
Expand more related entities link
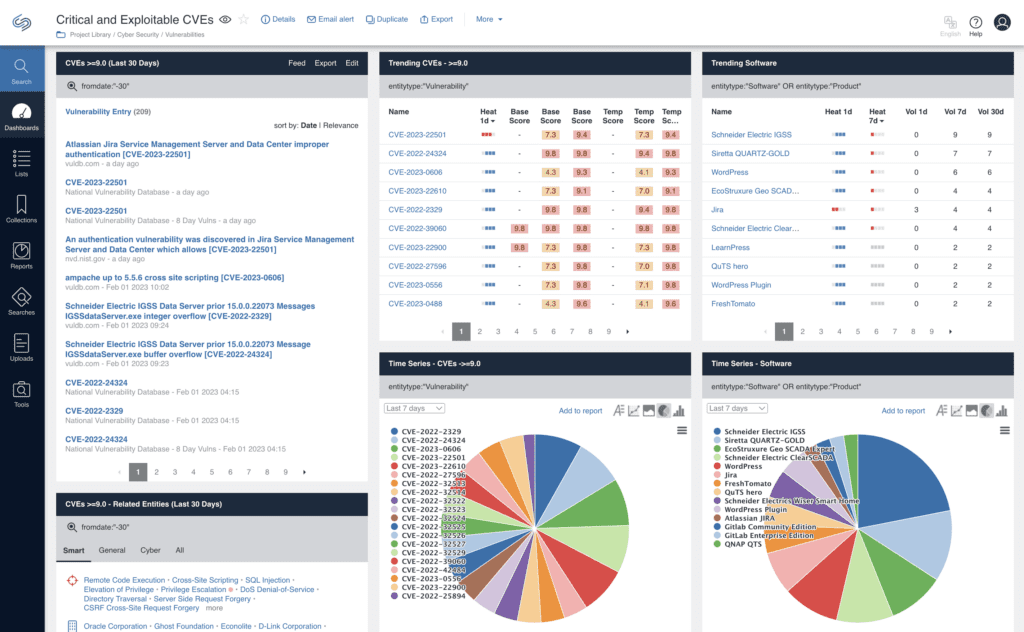click(x=214, y=608)
